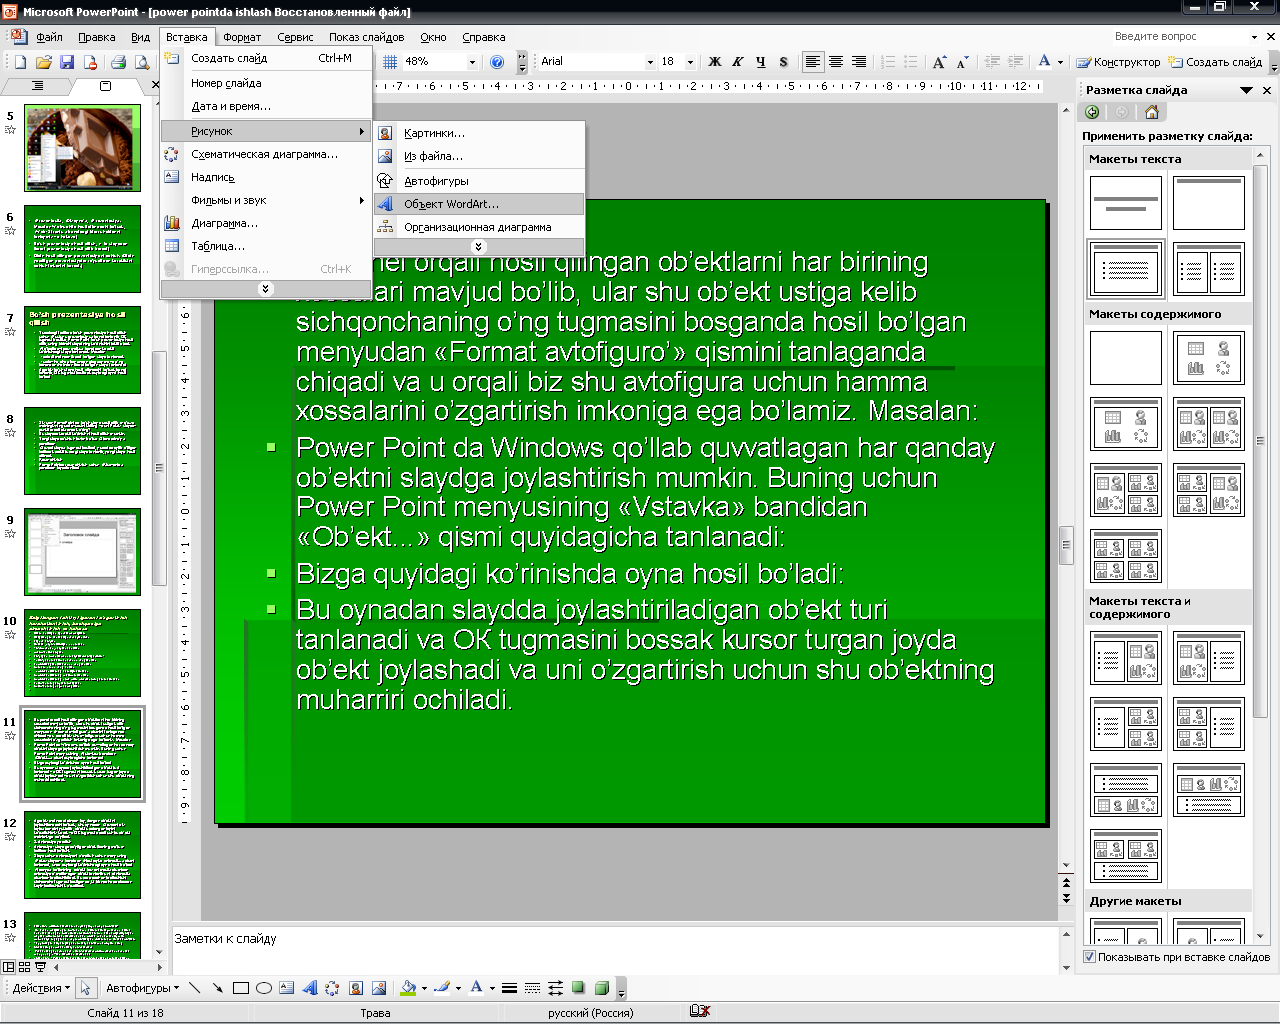Toggle Italic (К) formatting
Screen dimensions: 1280x1024
737,62
